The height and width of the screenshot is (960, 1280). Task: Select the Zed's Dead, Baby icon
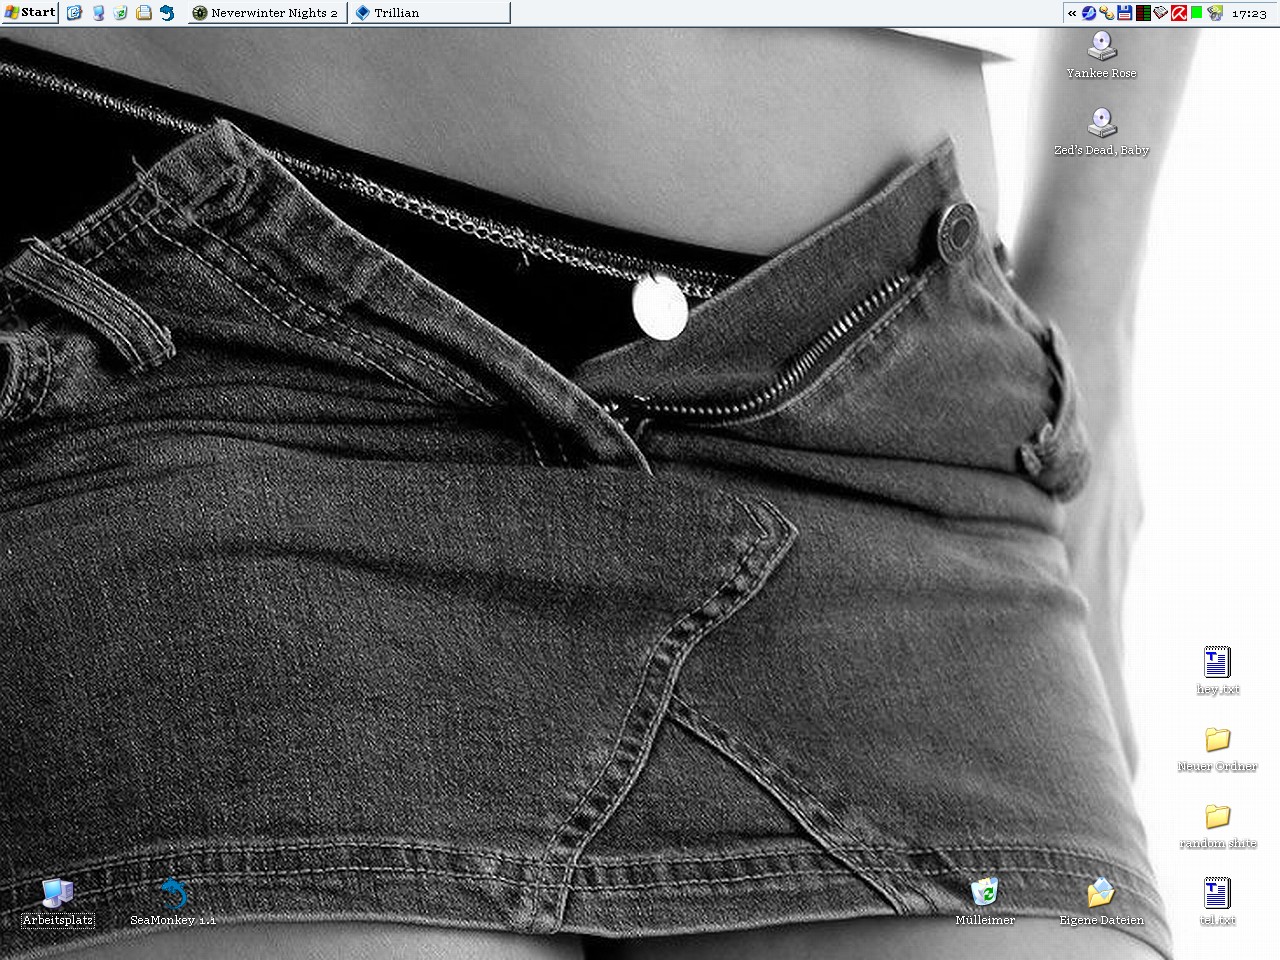coord(1101,123)
